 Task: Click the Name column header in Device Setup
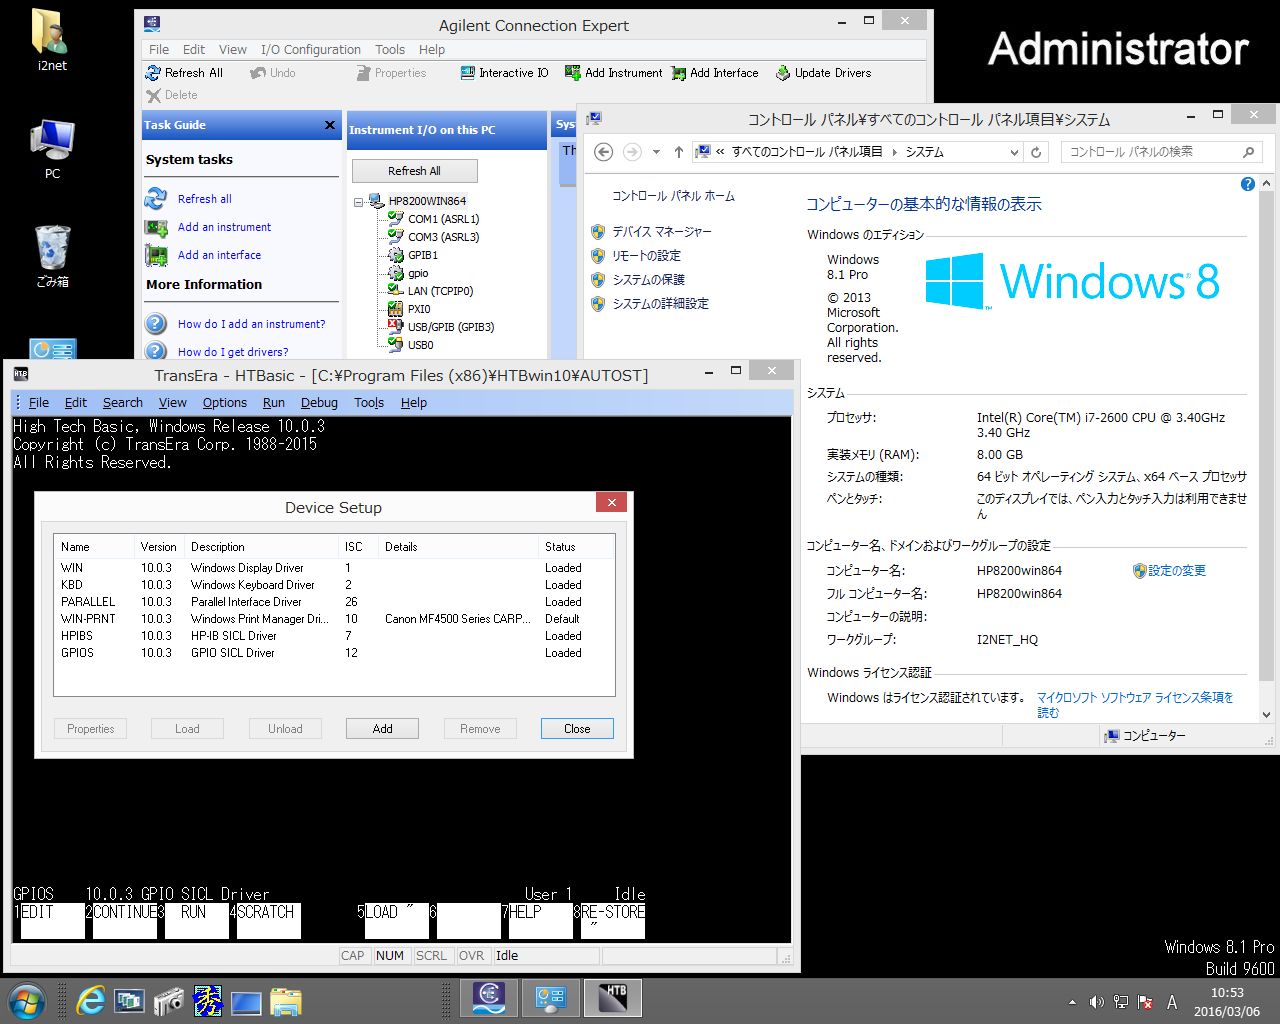pyautogui.click(x=94, y=547)
